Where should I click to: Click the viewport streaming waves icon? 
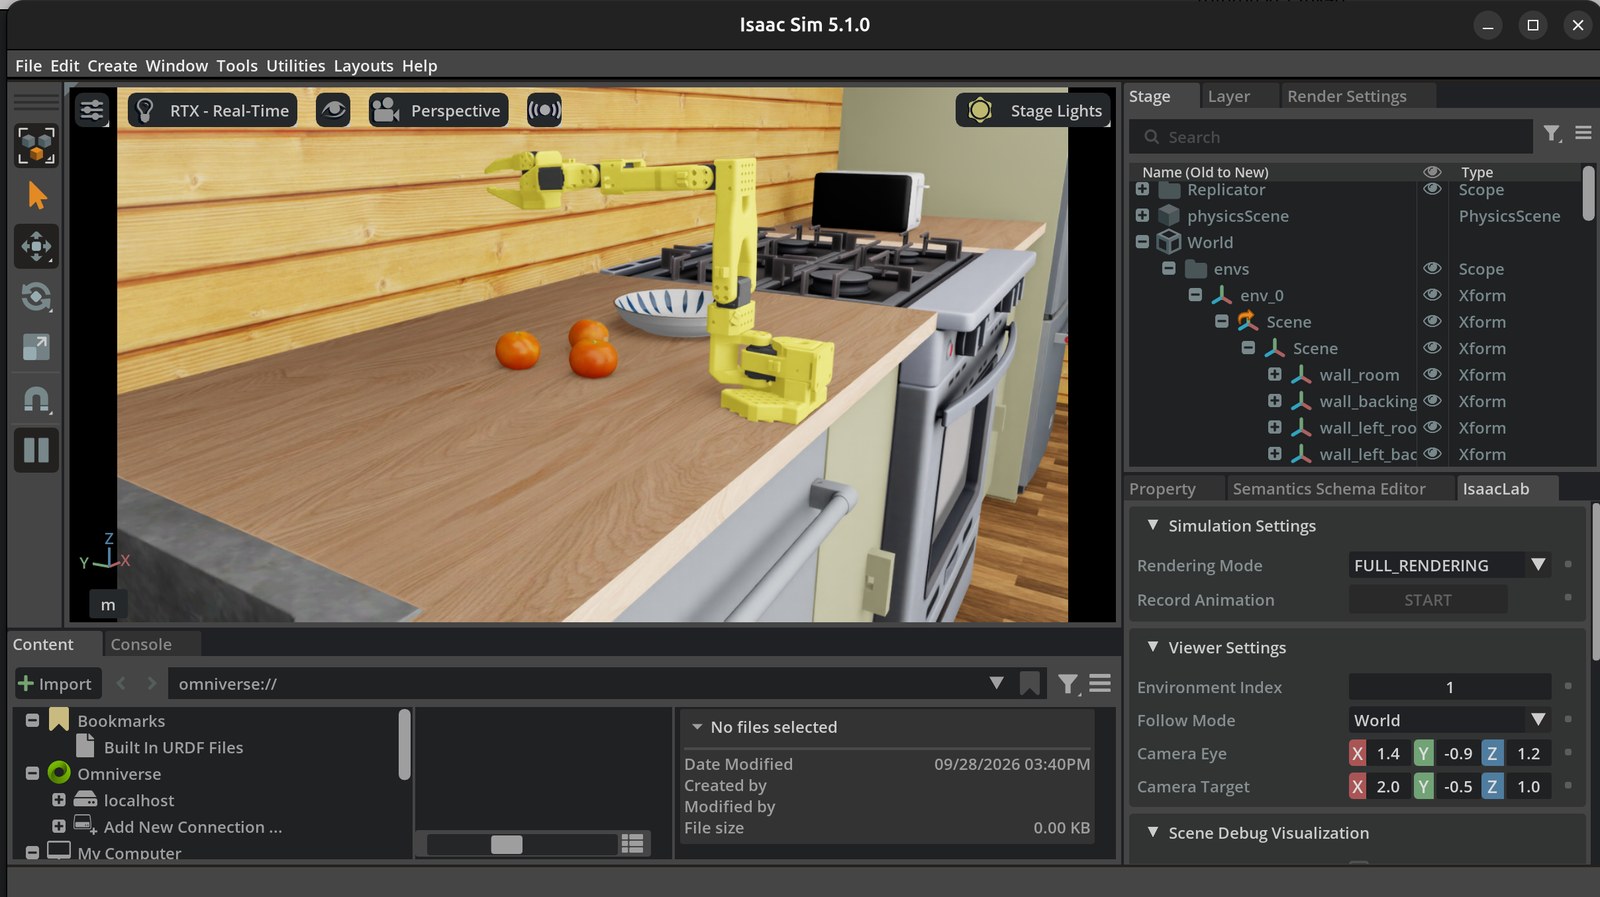[544, 110]
